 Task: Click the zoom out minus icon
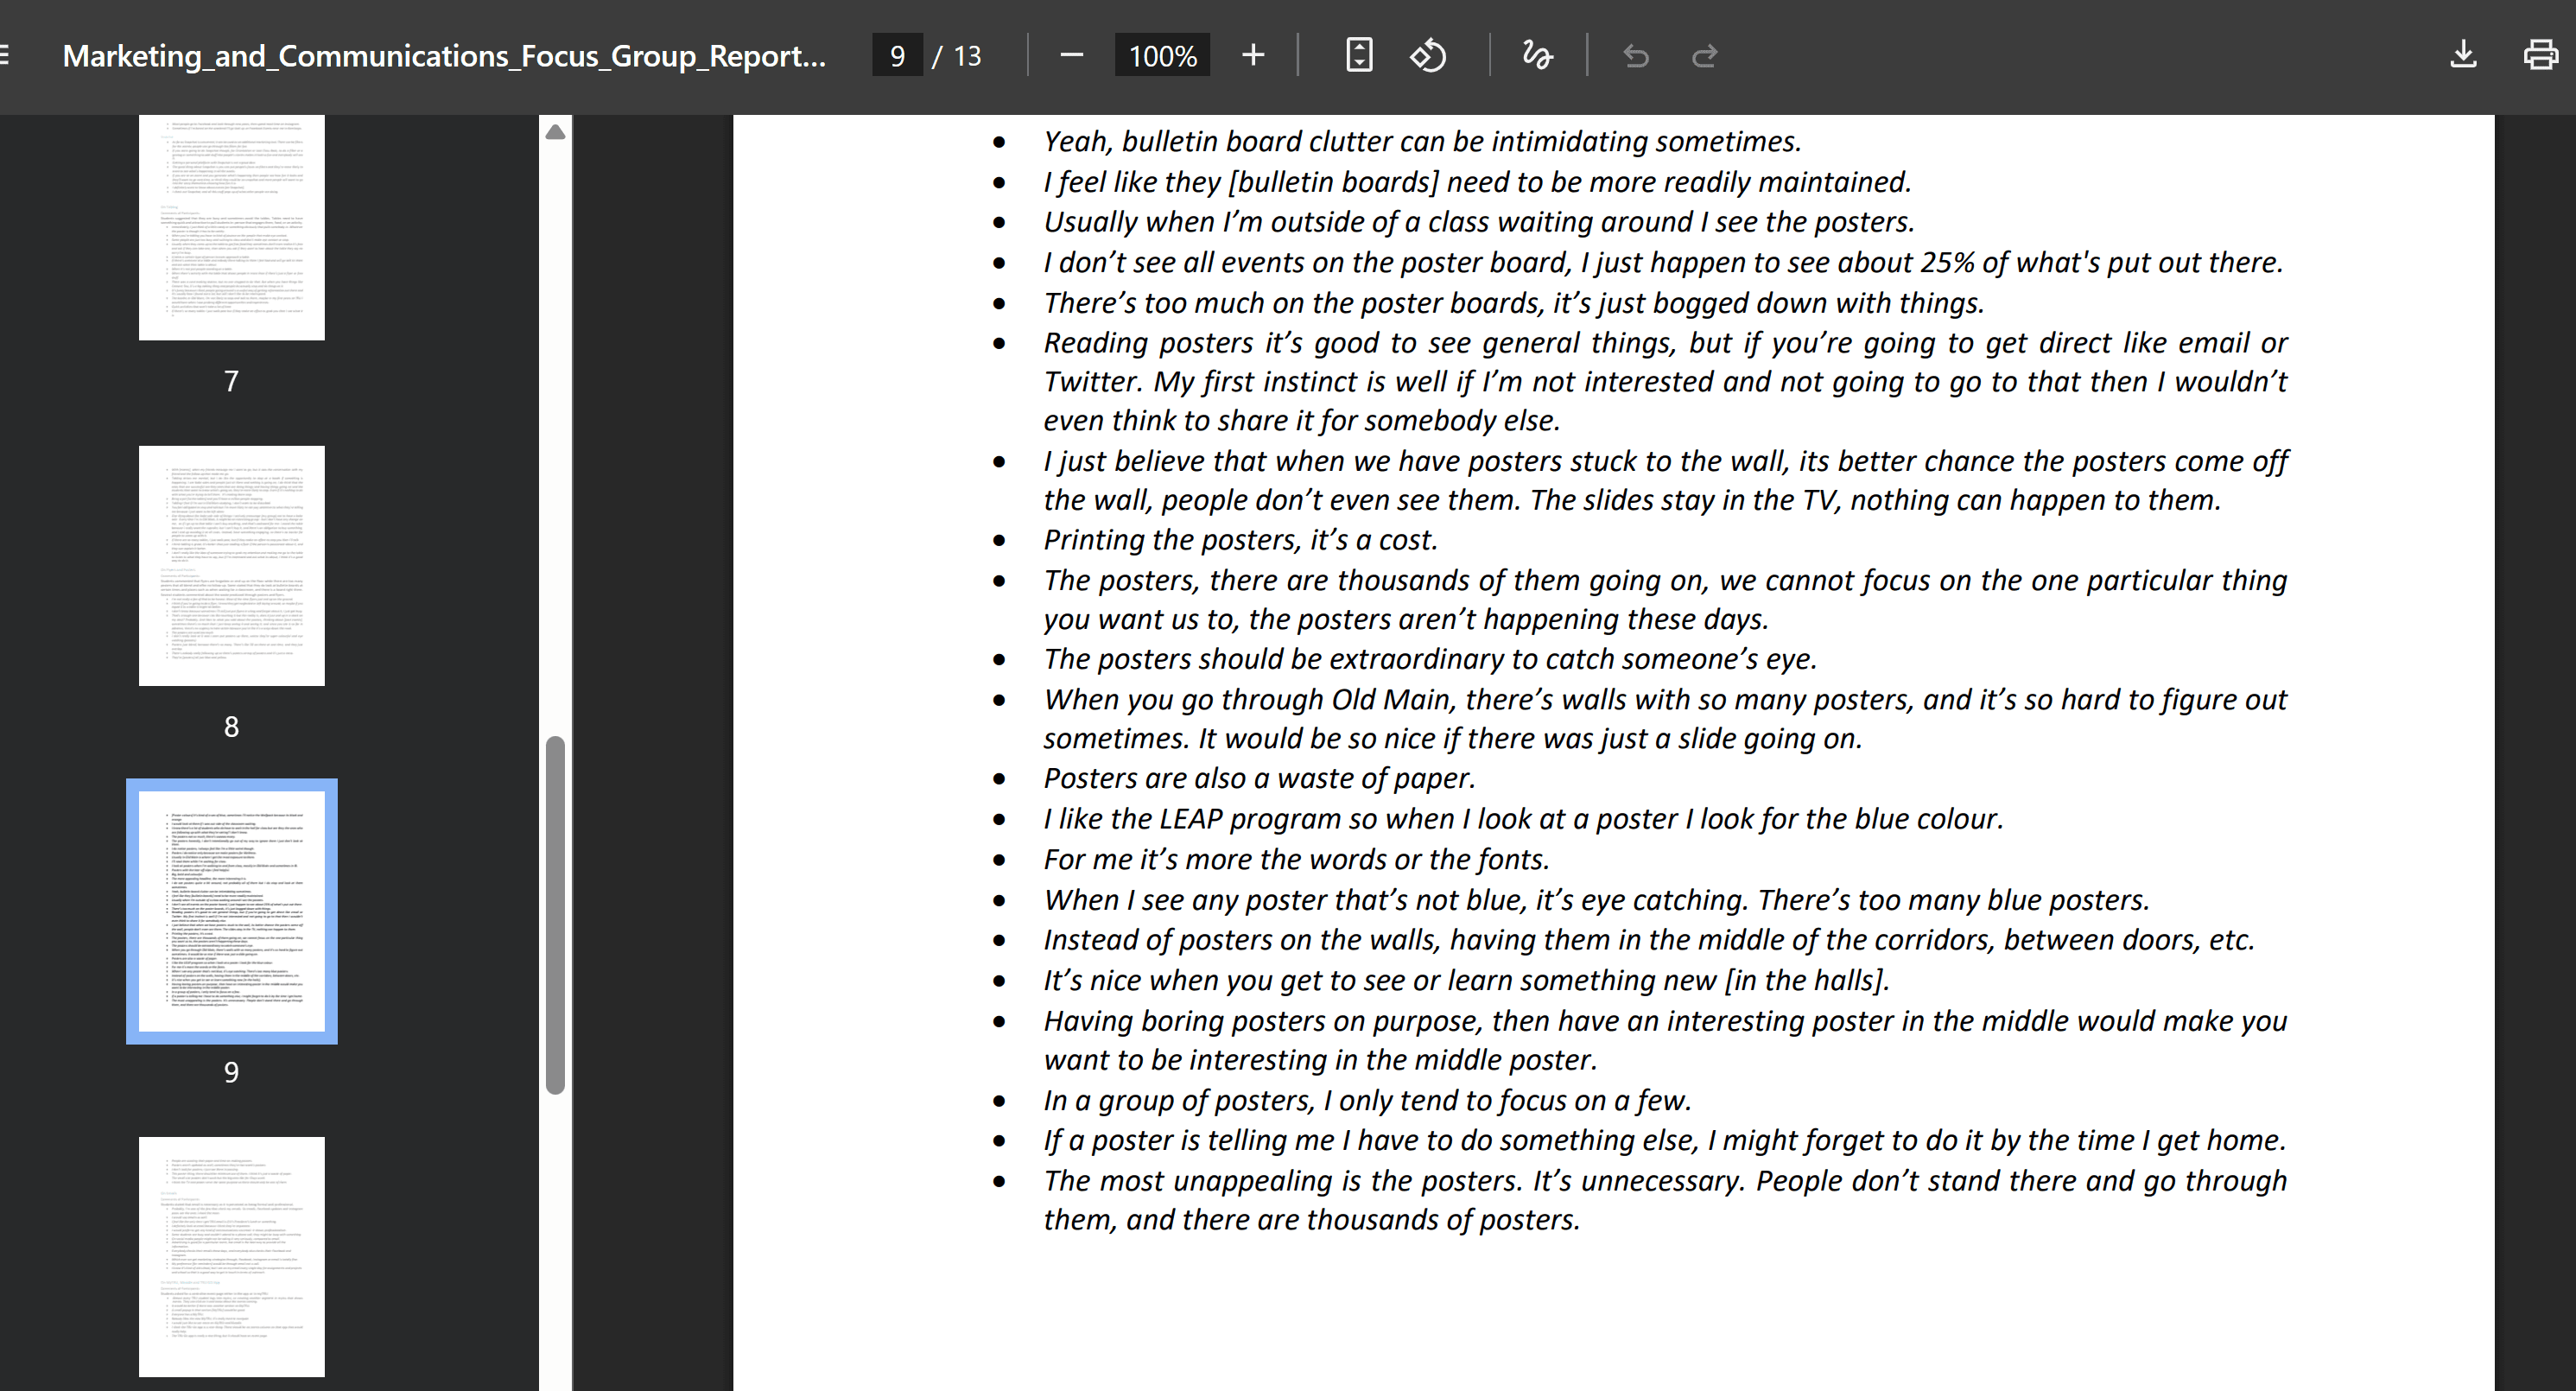(x=1071, y=55)
